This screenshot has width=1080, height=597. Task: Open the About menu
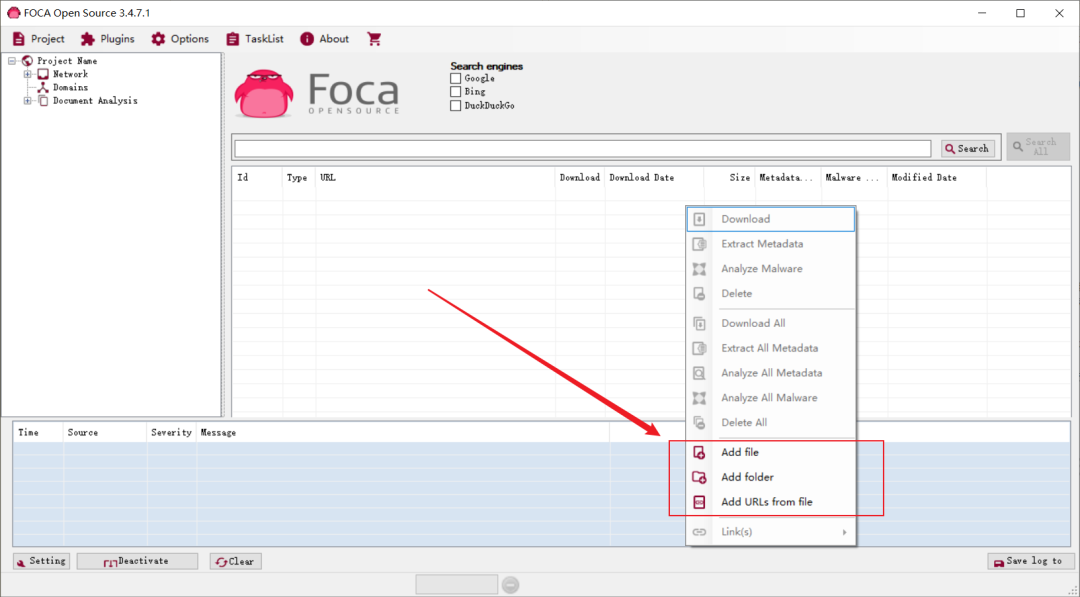coord(324,39)
